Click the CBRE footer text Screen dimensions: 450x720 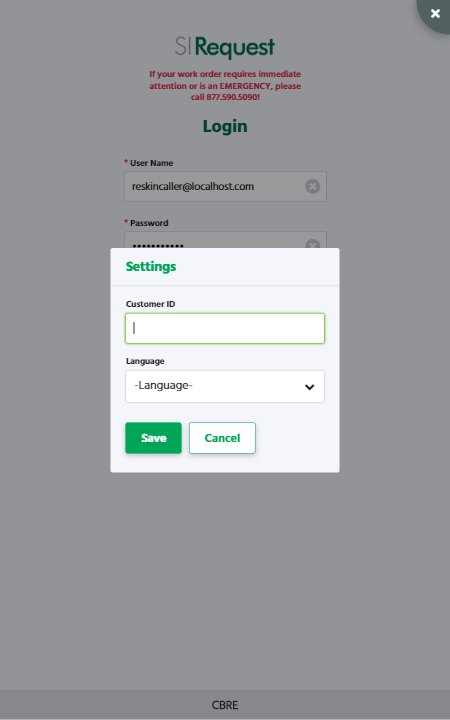click(x=225, y=705)
